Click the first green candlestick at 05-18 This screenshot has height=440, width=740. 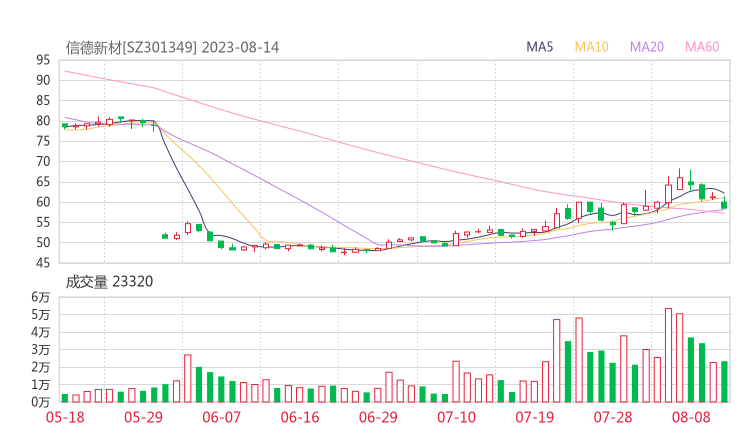click(65, 126)
